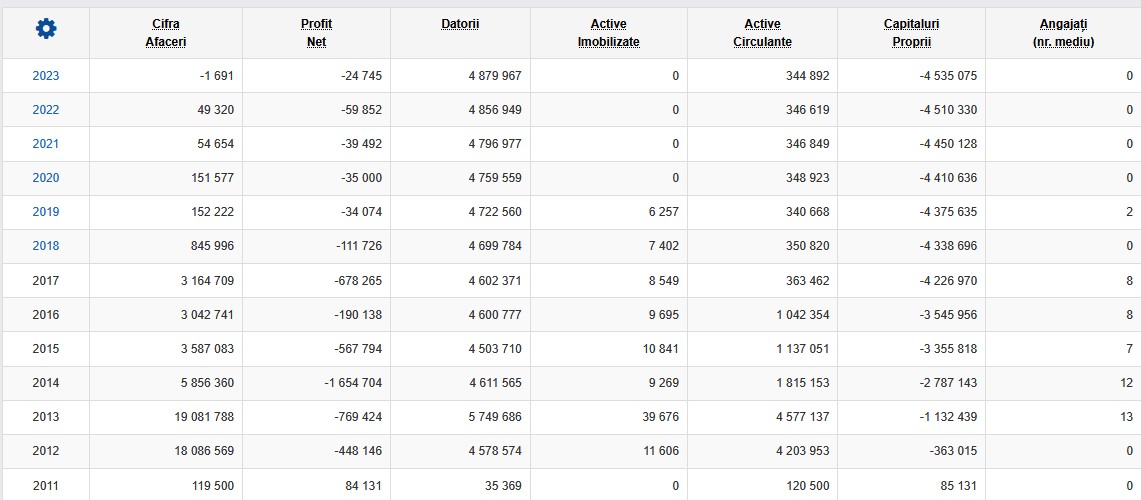Image resolution: width=1141 pixels, height=500 pixels.
Task: Click debts value 4 879 967
Action: pyautogui.click(x=495, y=76)
